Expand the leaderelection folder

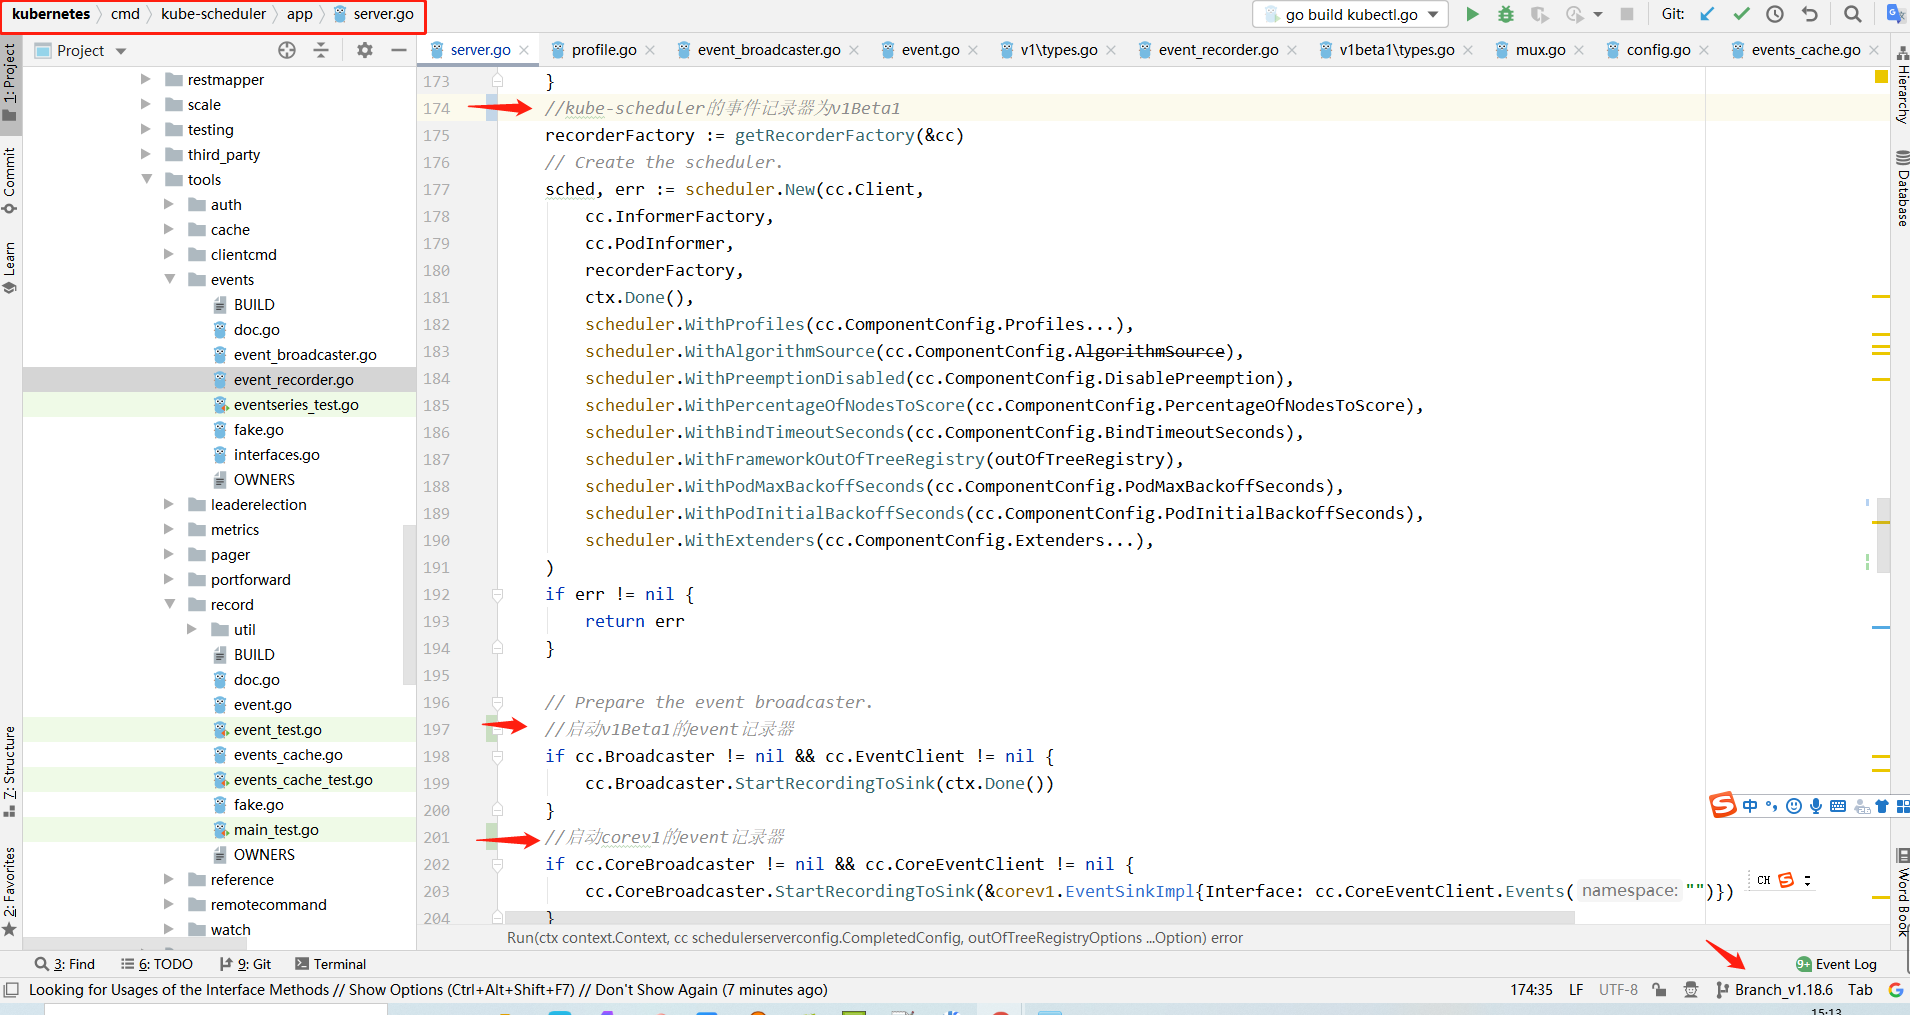click(170, 504)
